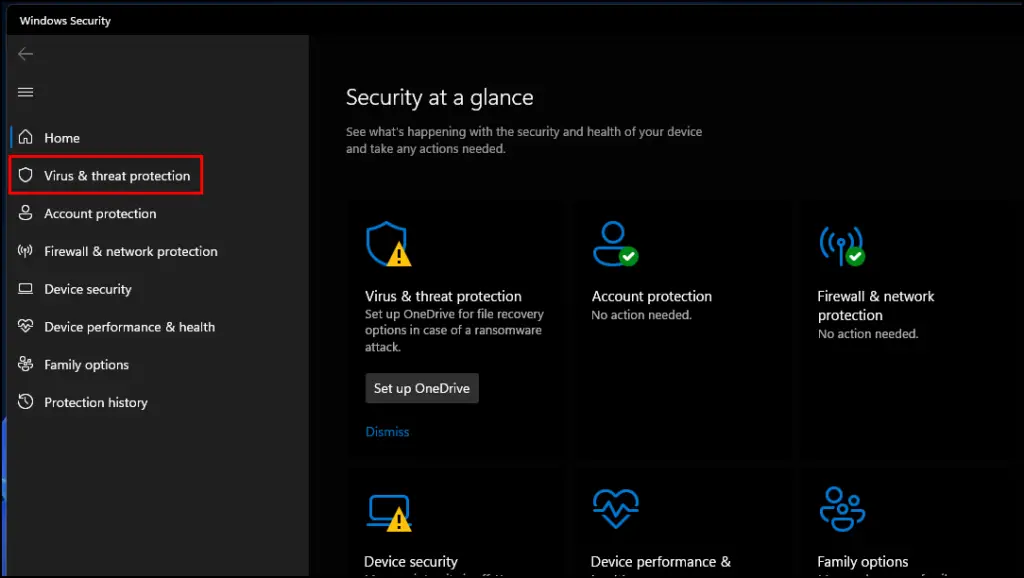Click the antenna icon beside Firewall & network protection in sidebar
This screenshot has width=1024, height=578.
(x=25, y=251)
